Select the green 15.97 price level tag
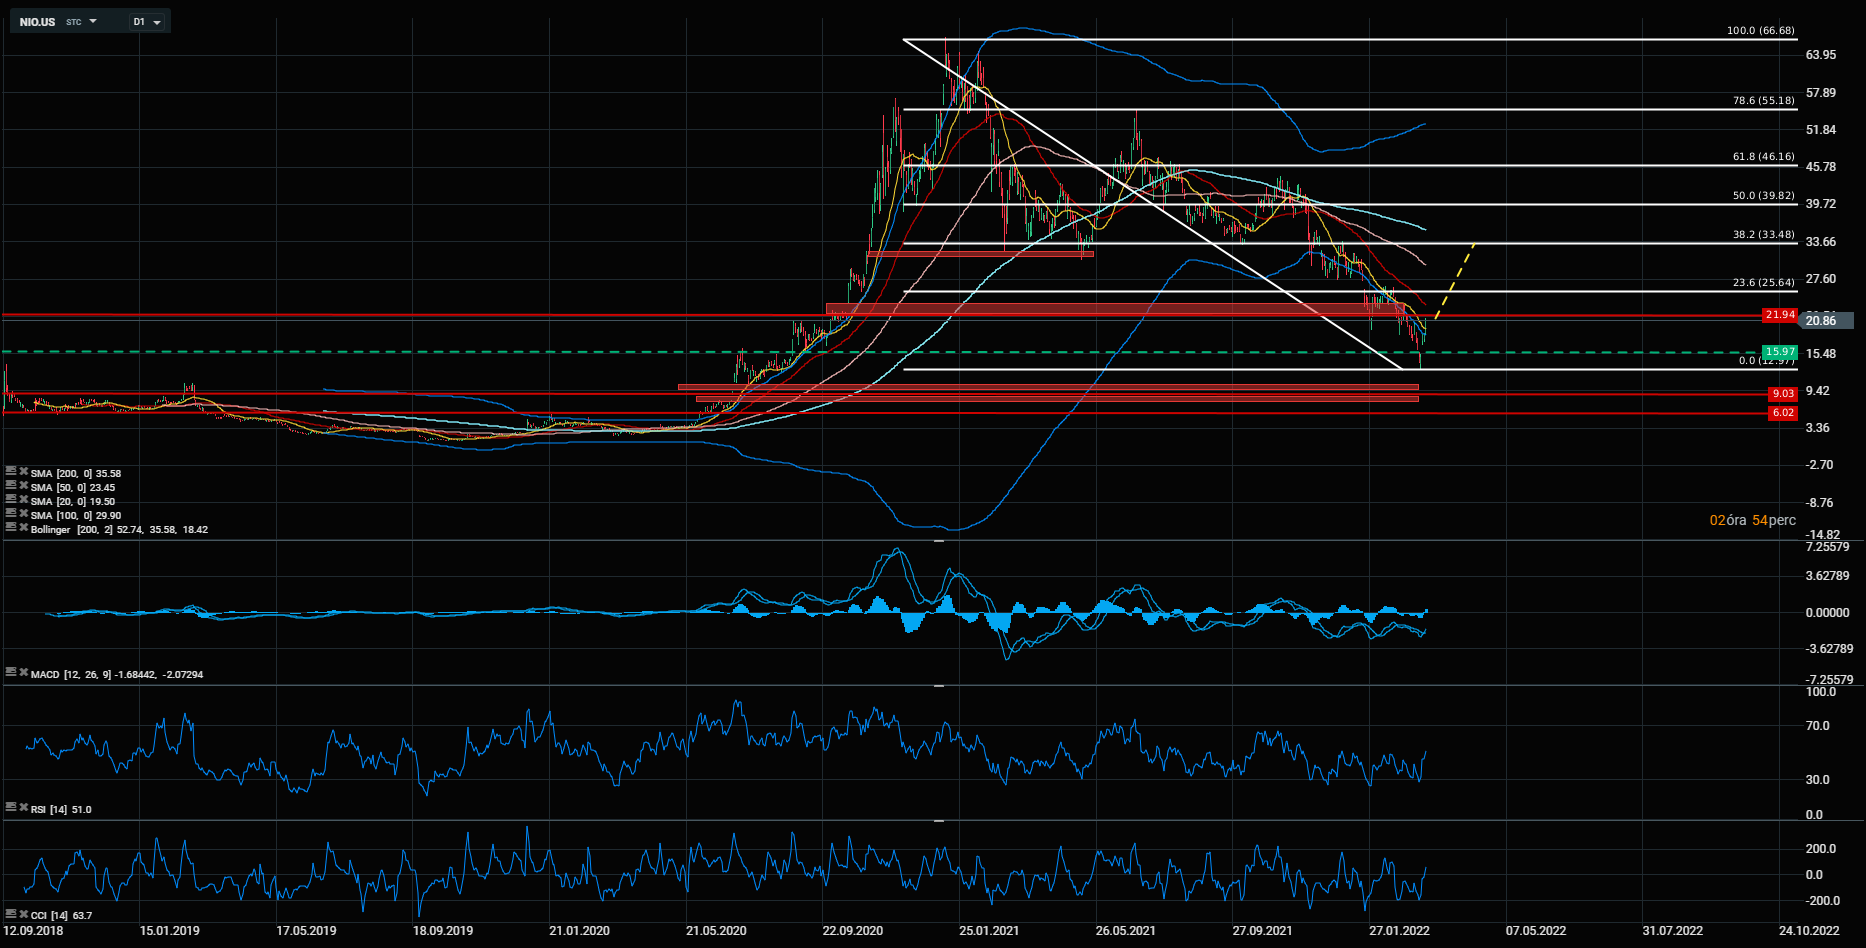 (1780, 352)
